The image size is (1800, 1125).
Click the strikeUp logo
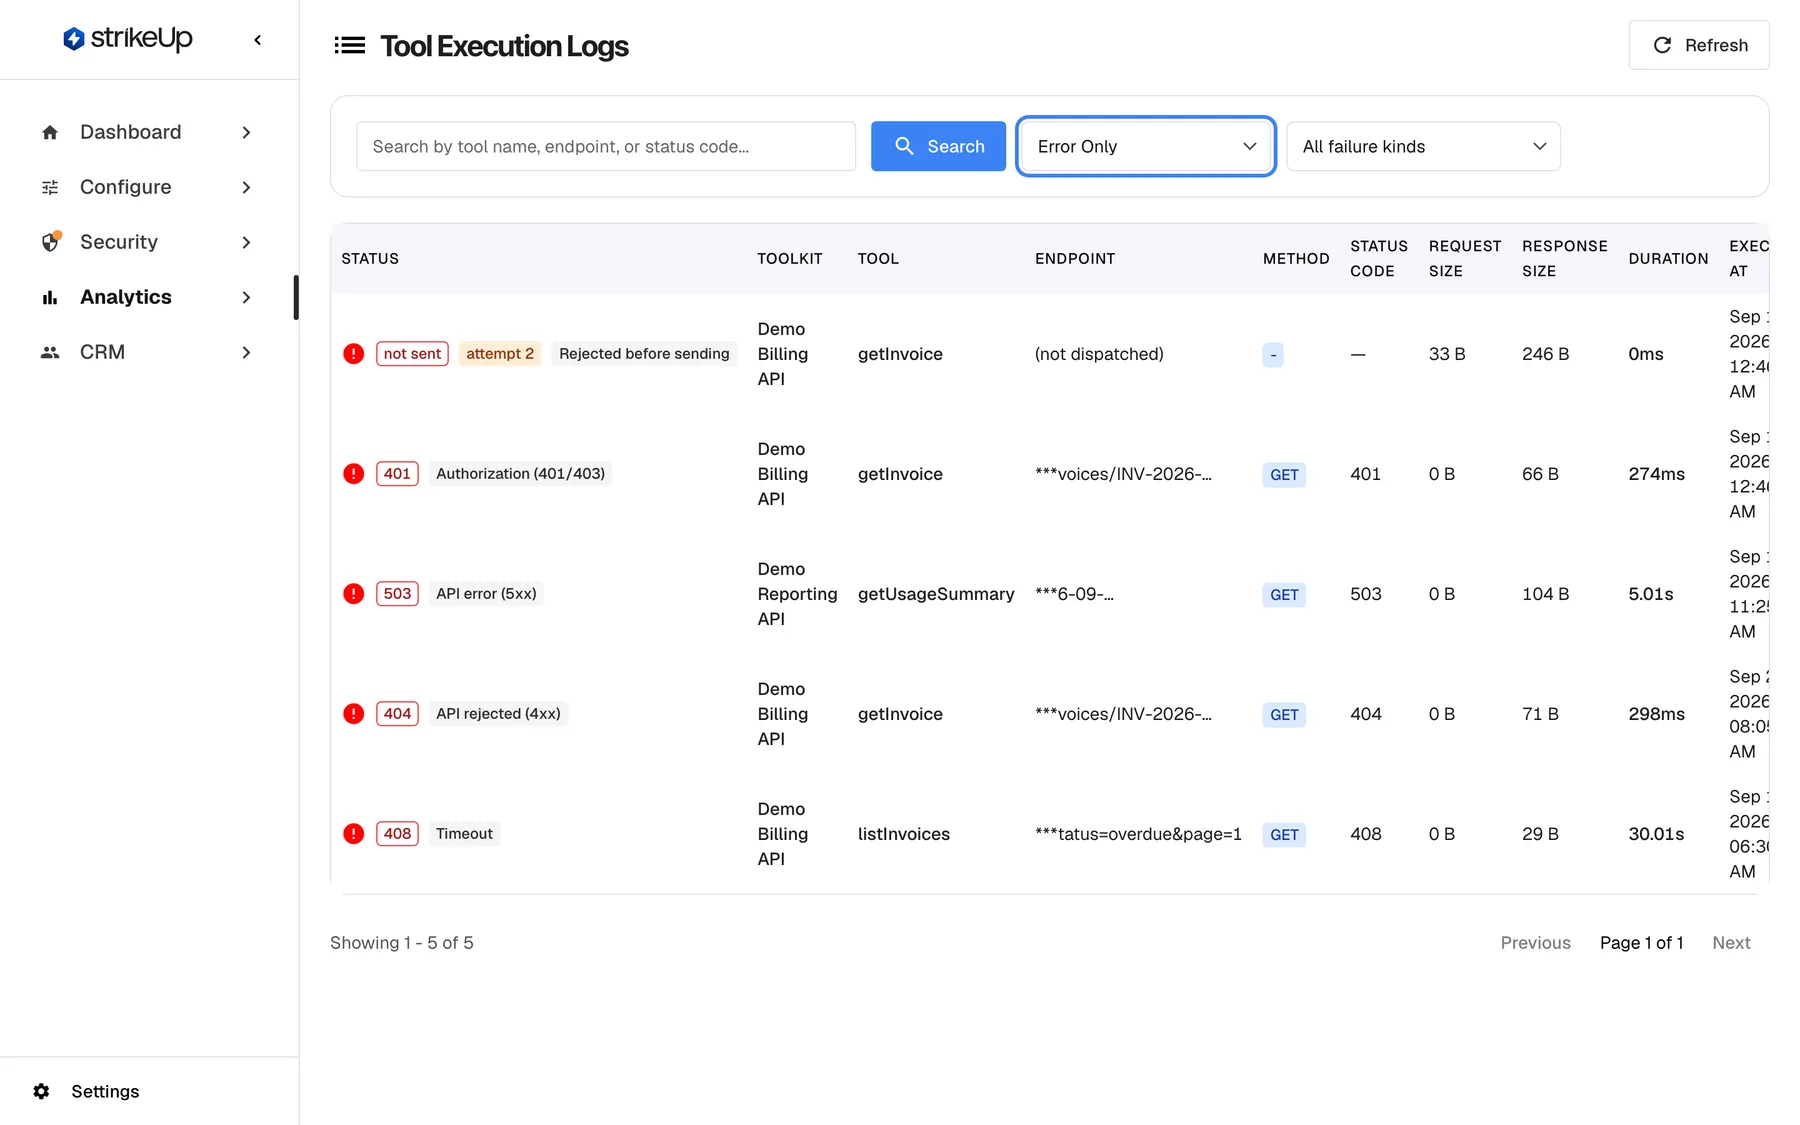(x=127, y=39)
